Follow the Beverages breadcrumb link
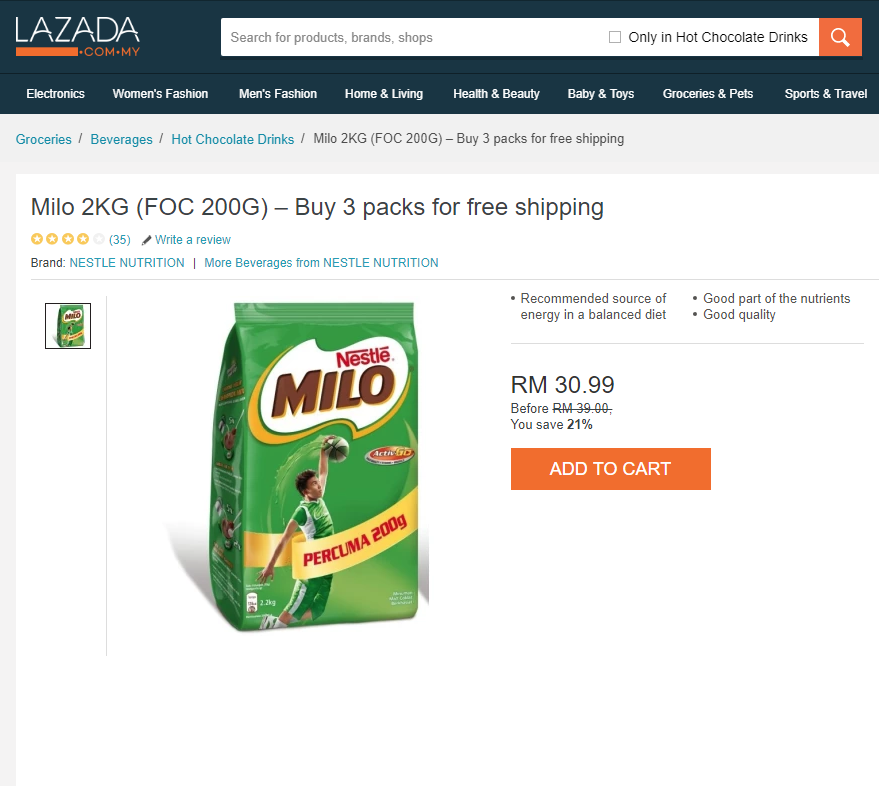 [x=121, y=139]
